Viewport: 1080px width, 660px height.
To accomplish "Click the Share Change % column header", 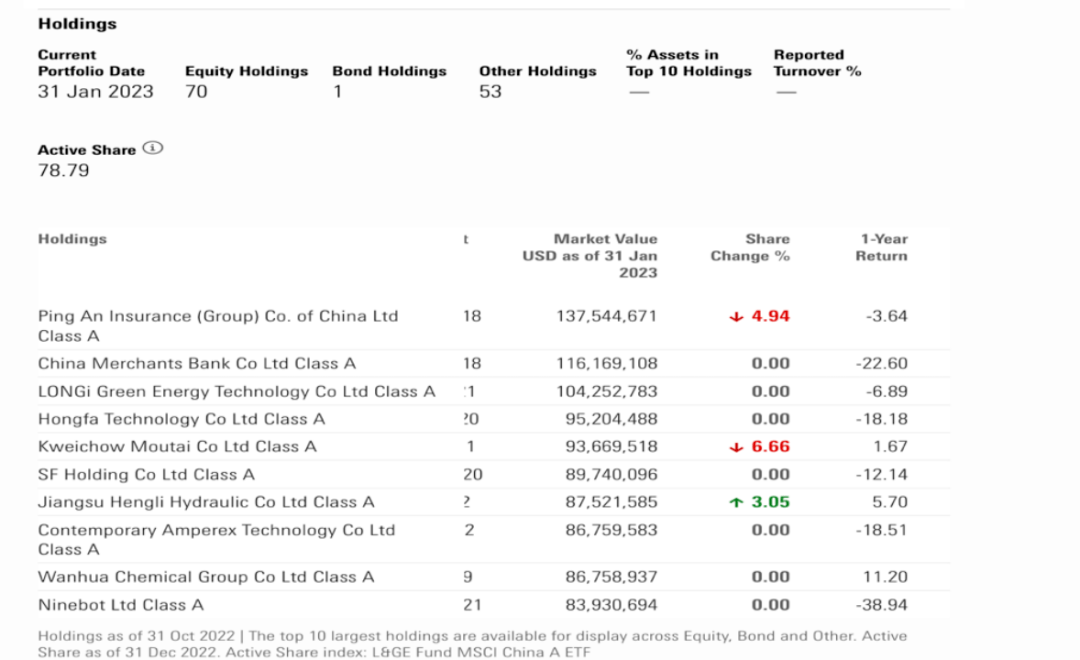I will click(x=750, y=247).
